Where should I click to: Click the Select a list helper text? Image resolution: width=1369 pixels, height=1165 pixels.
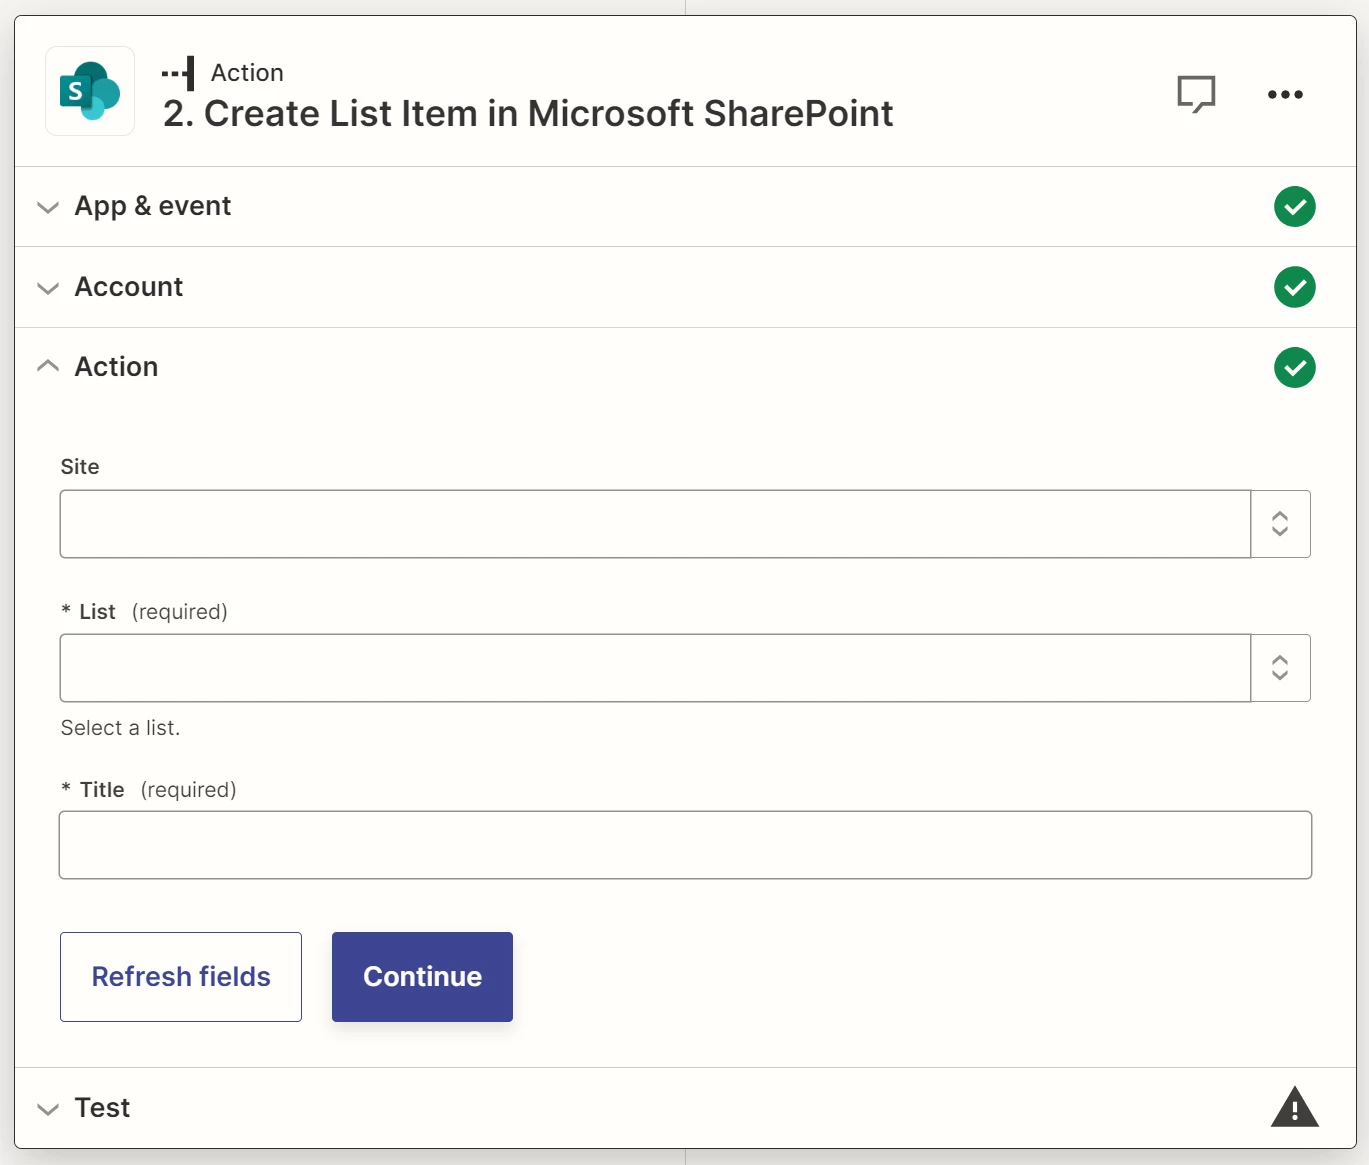click(x=120, y=727)
